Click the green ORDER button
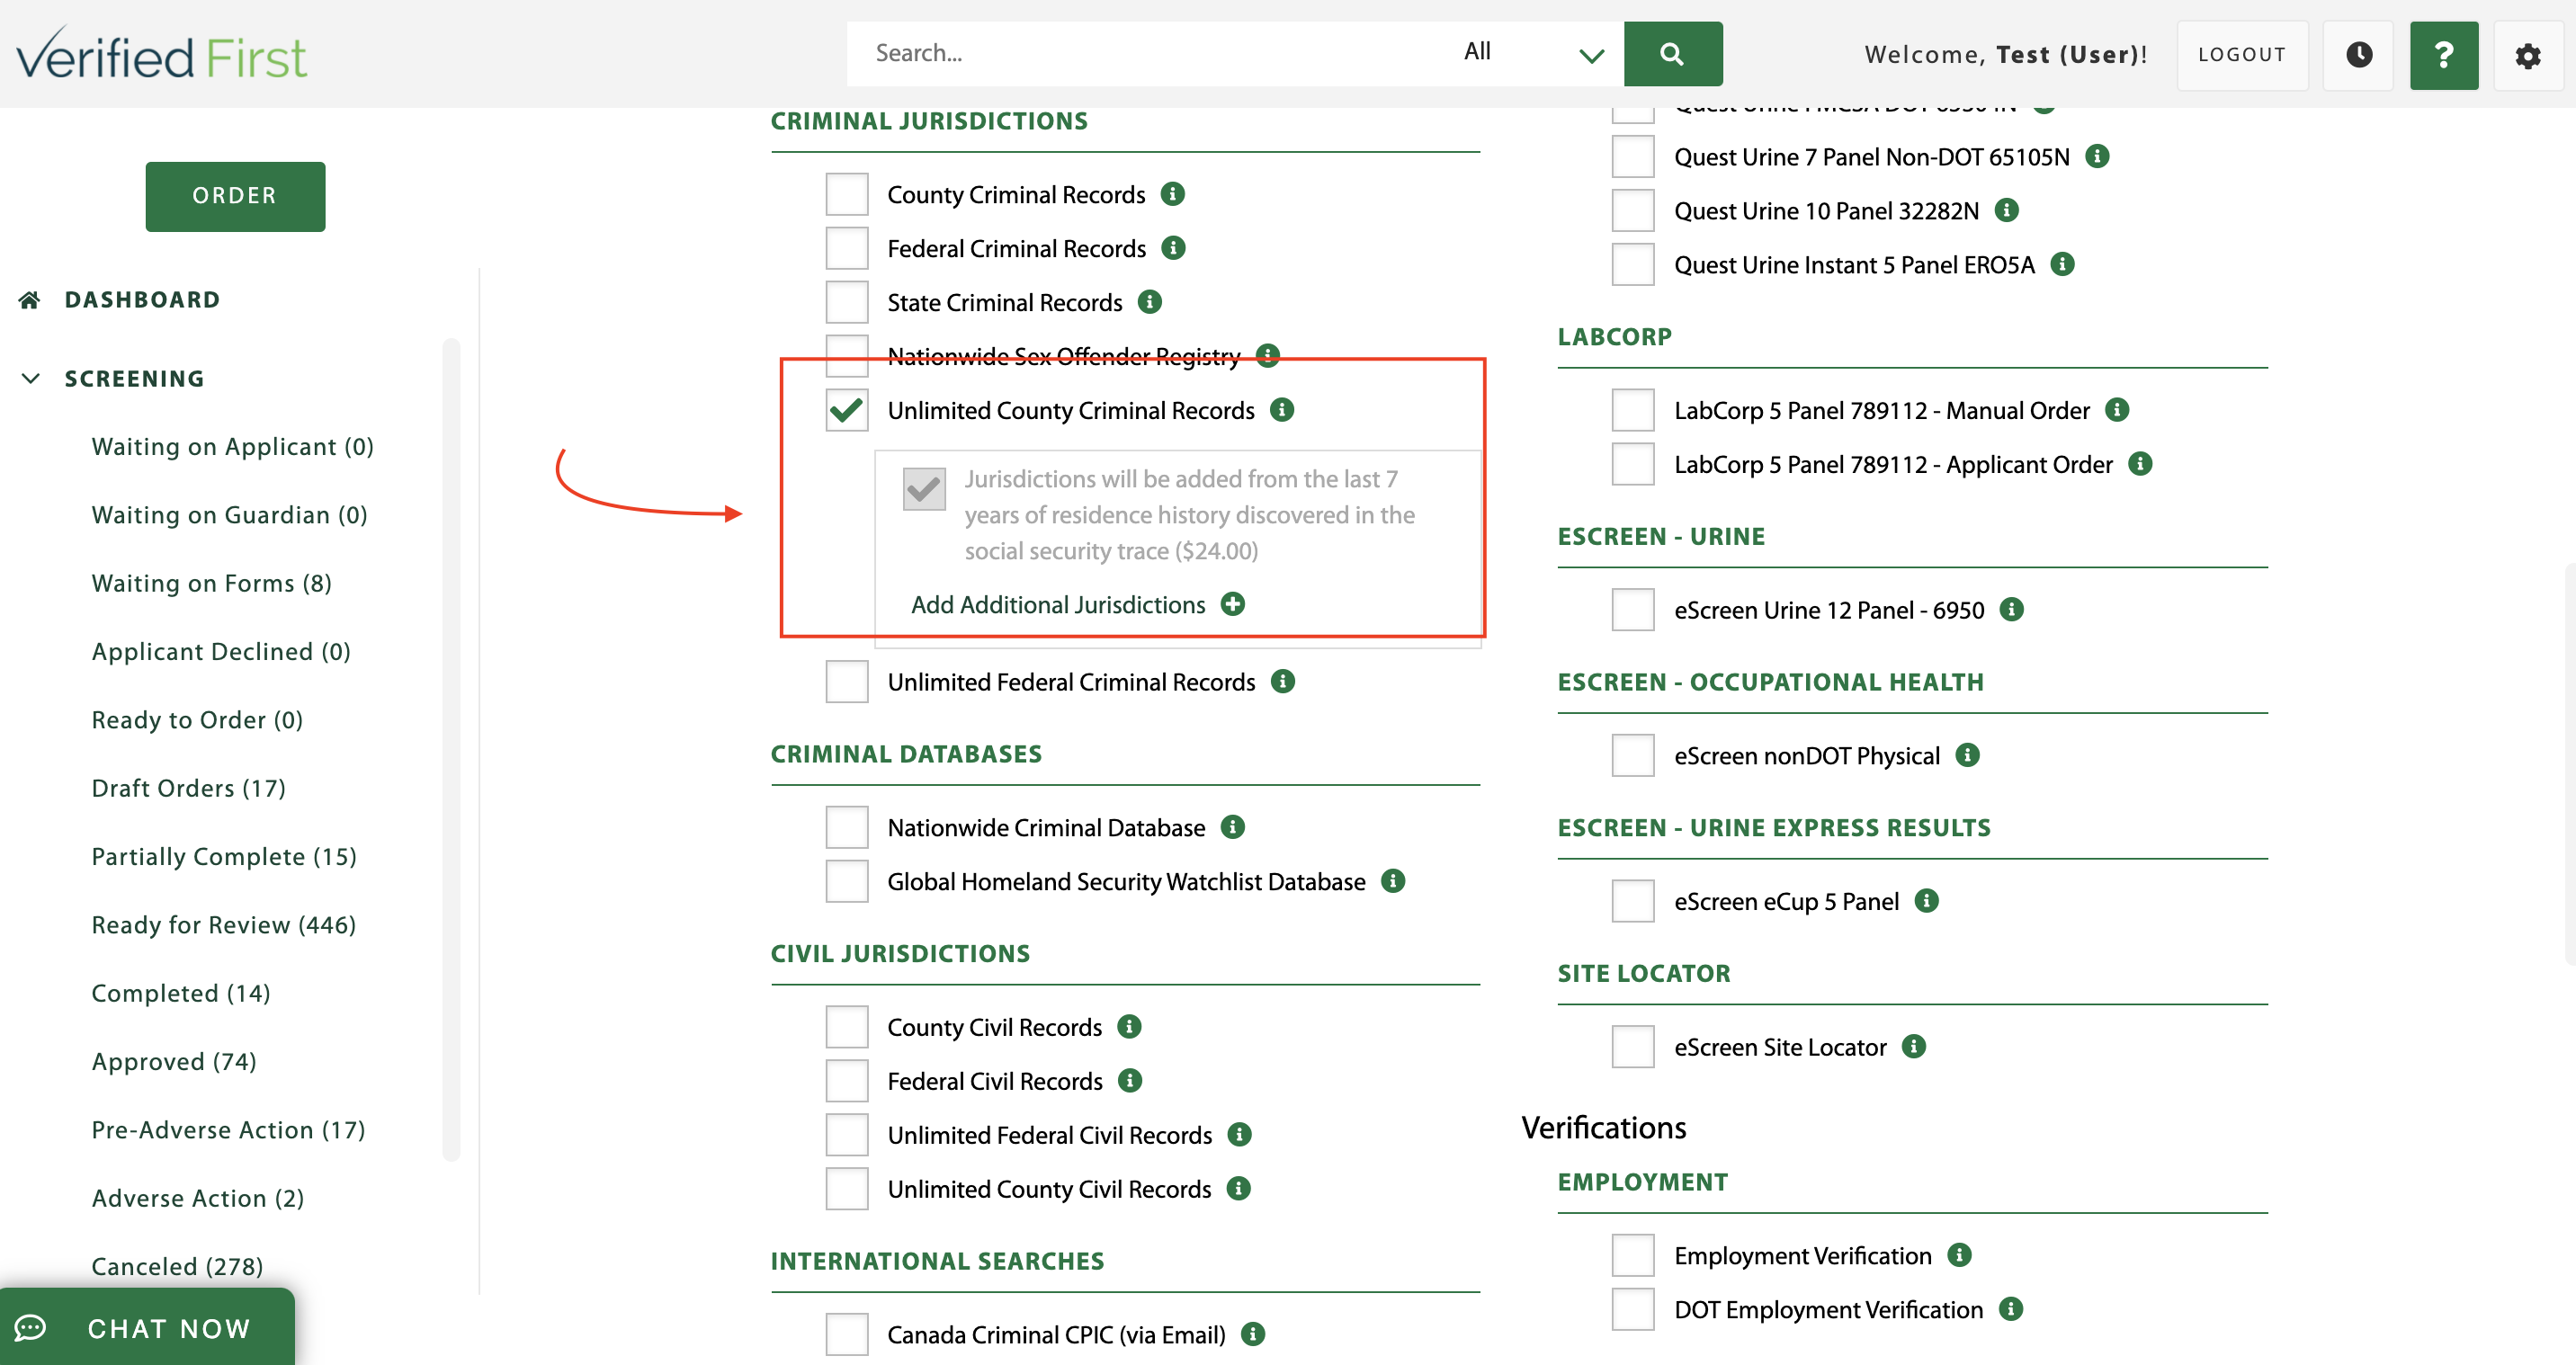The width and height of the screenshot is (2576, 1365). pos(235,196)
